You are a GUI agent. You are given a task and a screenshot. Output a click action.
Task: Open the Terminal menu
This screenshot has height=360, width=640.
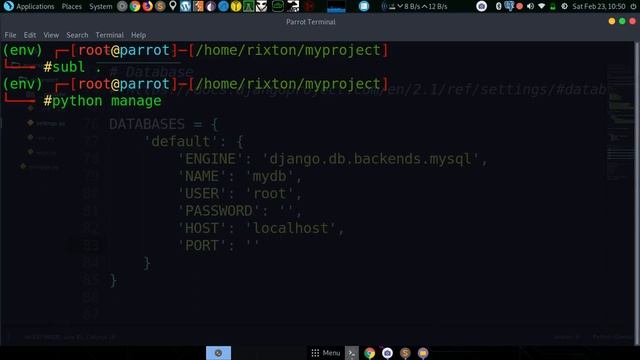[x=109, y=35]
